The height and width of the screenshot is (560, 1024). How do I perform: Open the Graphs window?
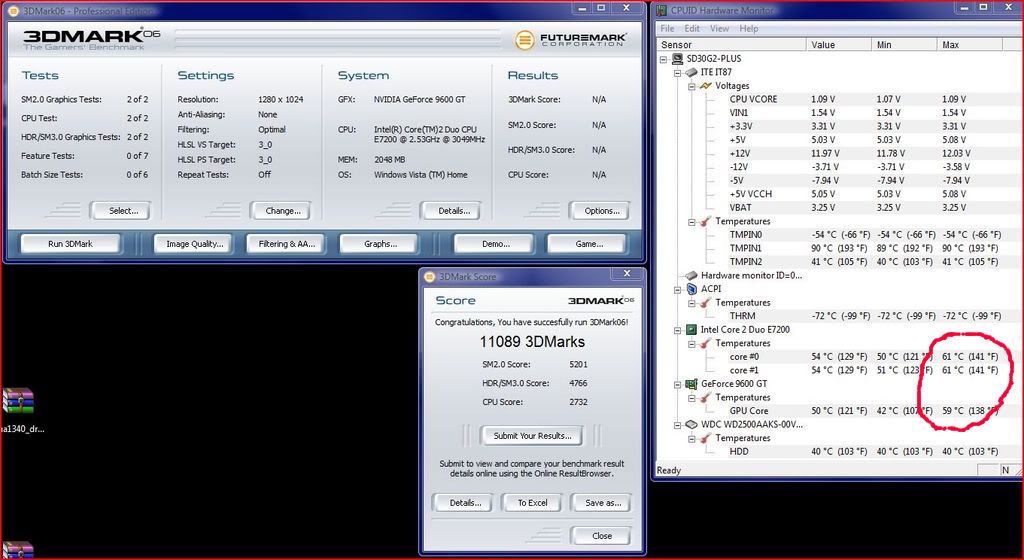(380, 244)
